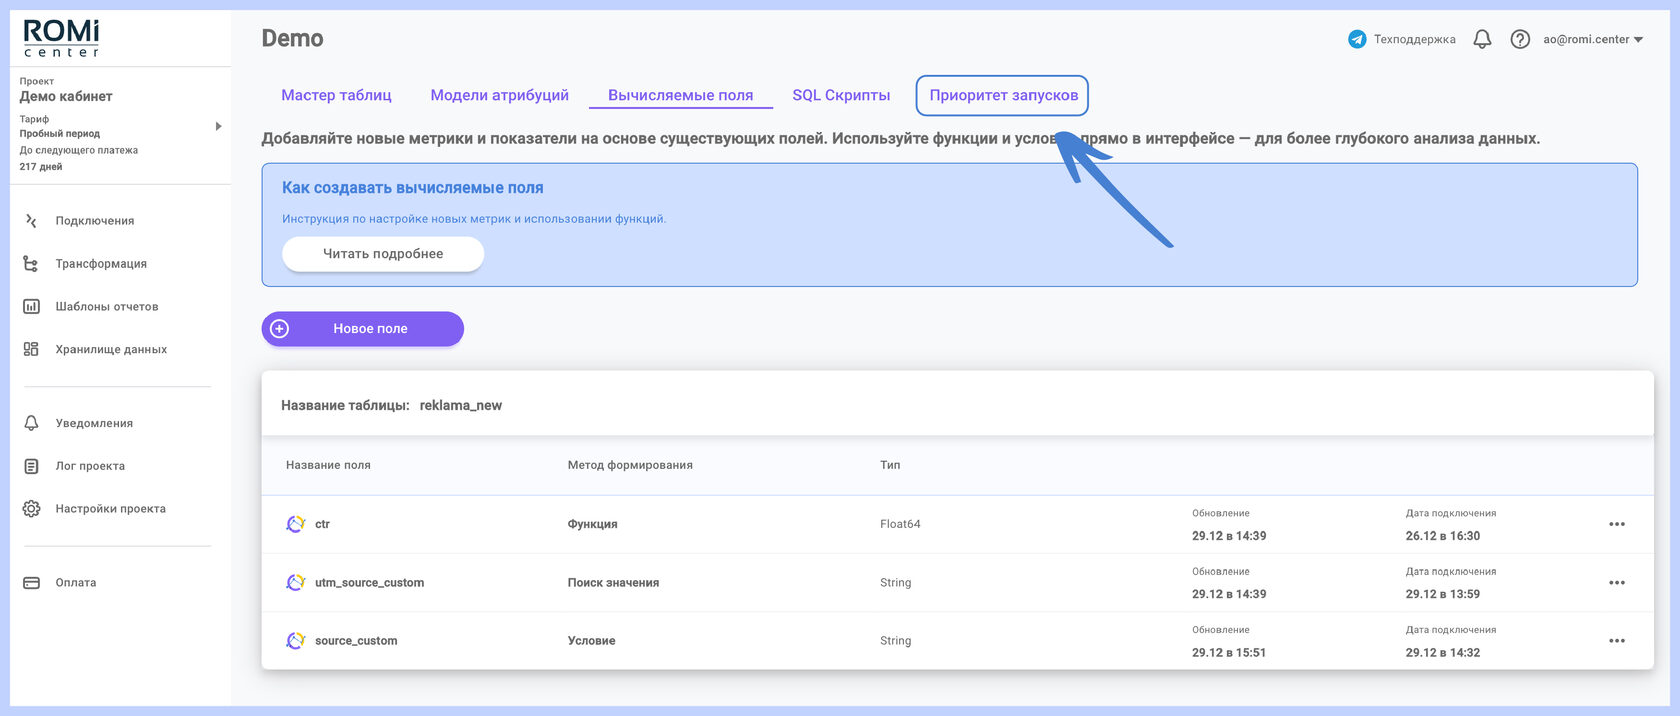This screenshot has height=716, width=1680.
Task: Switch to Мастер таблиц tab
Action: pos(336,95)
